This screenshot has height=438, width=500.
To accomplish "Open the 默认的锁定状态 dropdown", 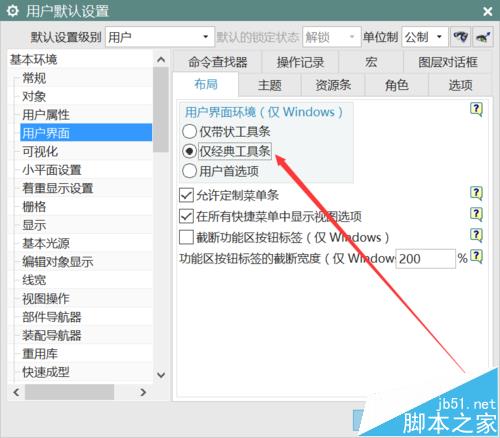I will coord(331,37).
